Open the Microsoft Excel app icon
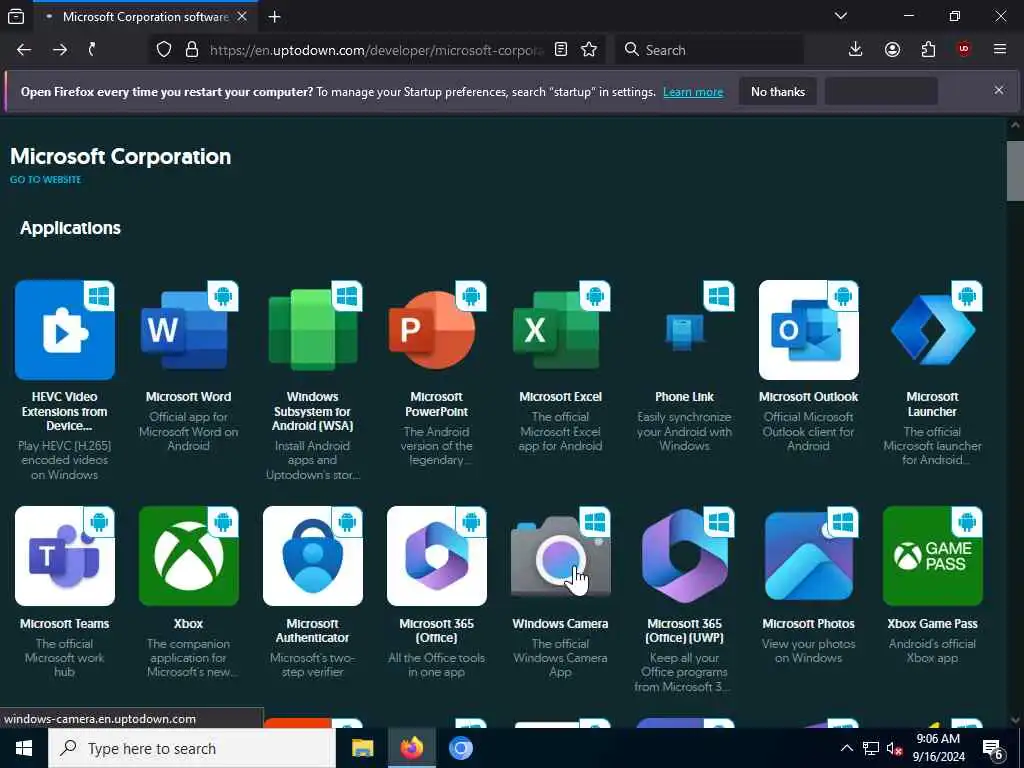 pyautogui.click(x=560, y=330)
